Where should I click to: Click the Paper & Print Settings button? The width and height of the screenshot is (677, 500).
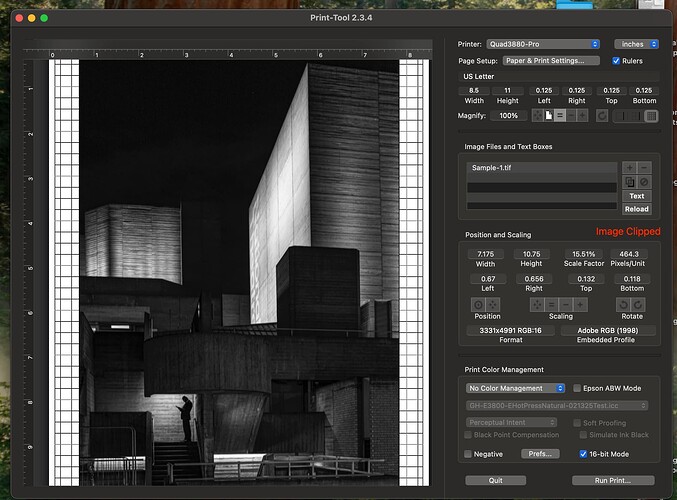pos(551,61)
